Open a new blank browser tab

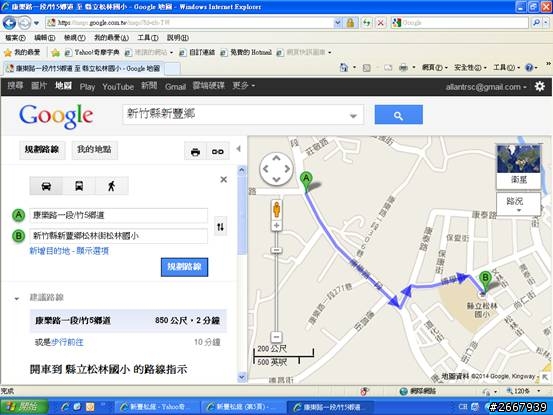pyautogui.click(x=172, y=69)
